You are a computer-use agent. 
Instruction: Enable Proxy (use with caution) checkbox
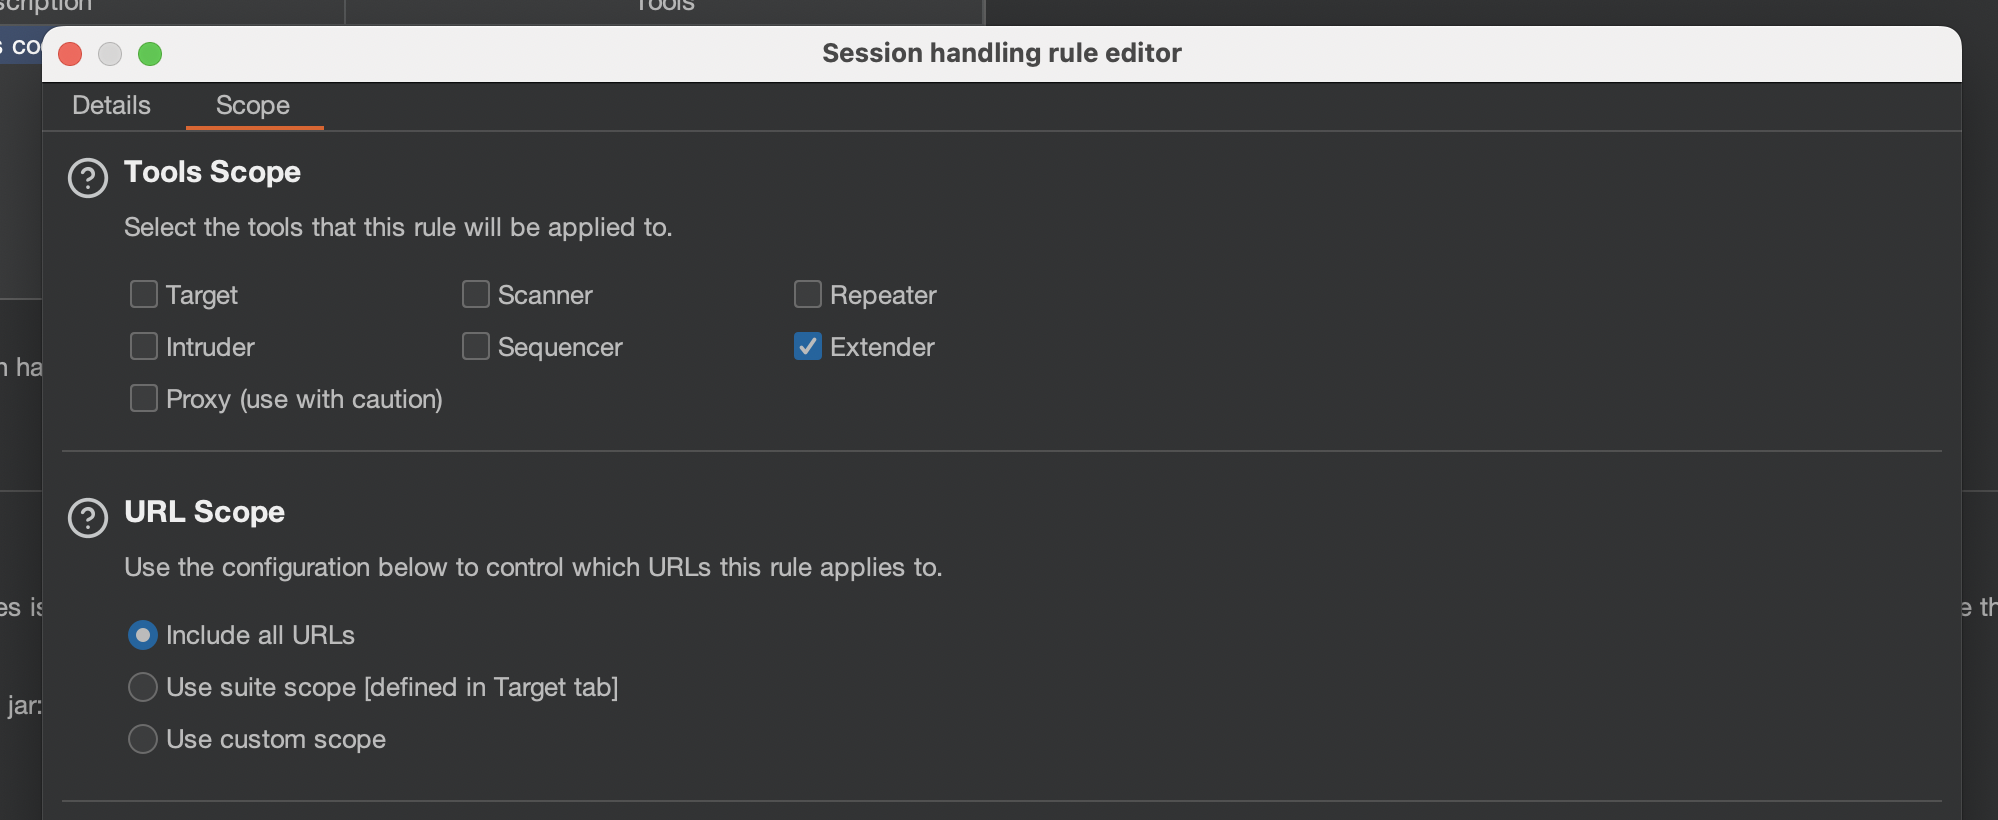[x=144, y=398]
